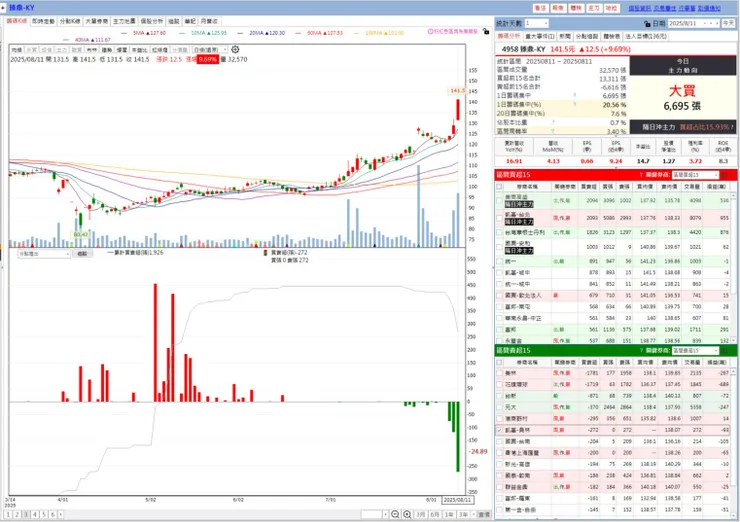Click the 2025/08/11 date marker on axis
This screenshot has width=740, height=522.
[x=457, y=500]
